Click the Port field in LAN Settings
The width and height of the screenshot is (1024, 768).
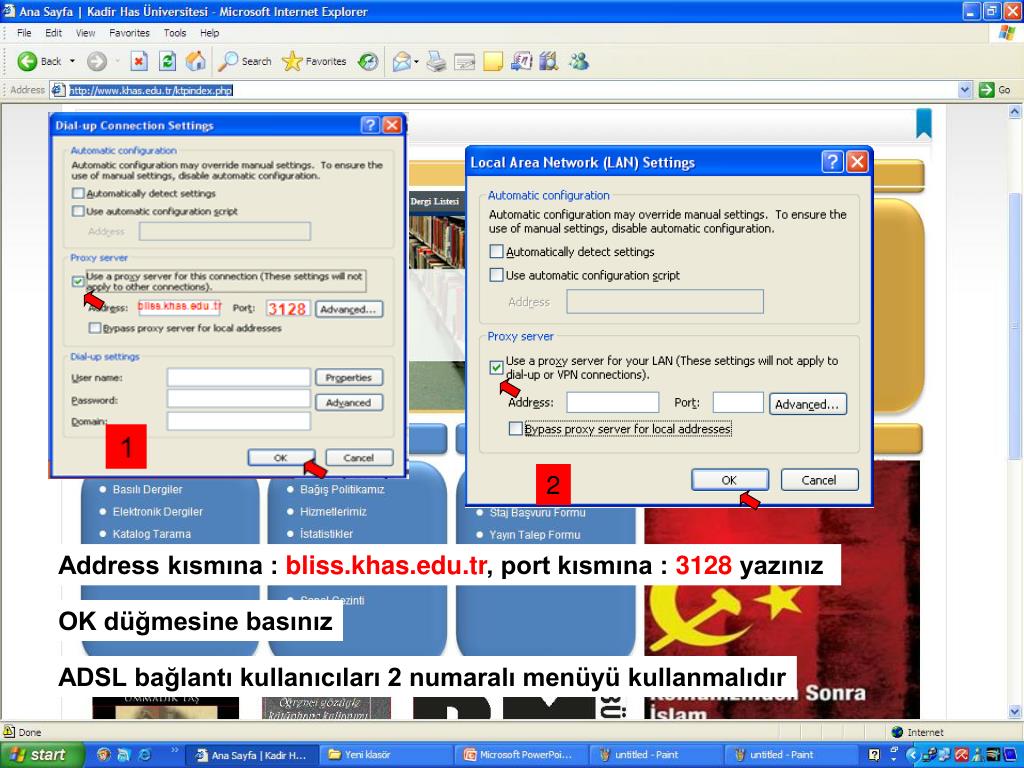click(738, 402)
